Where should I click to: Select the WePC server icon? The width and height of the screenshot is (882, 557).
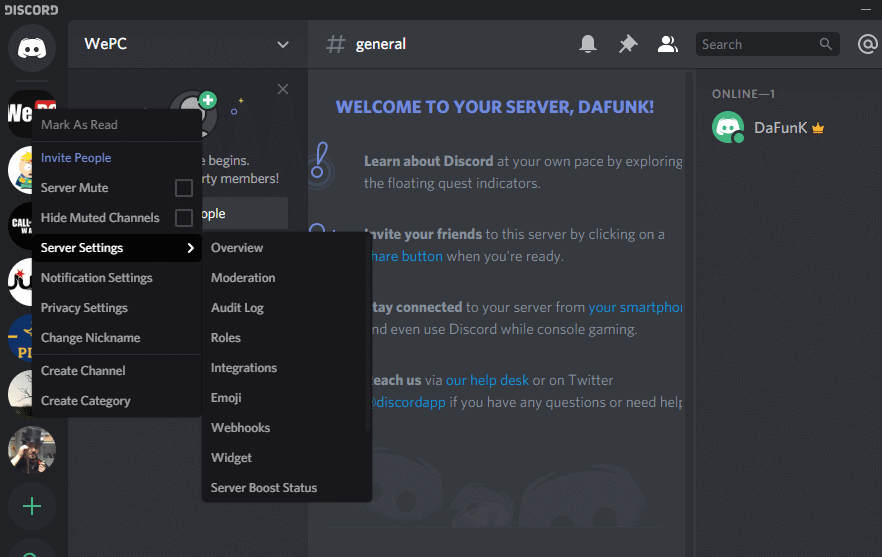click(20, 113)
